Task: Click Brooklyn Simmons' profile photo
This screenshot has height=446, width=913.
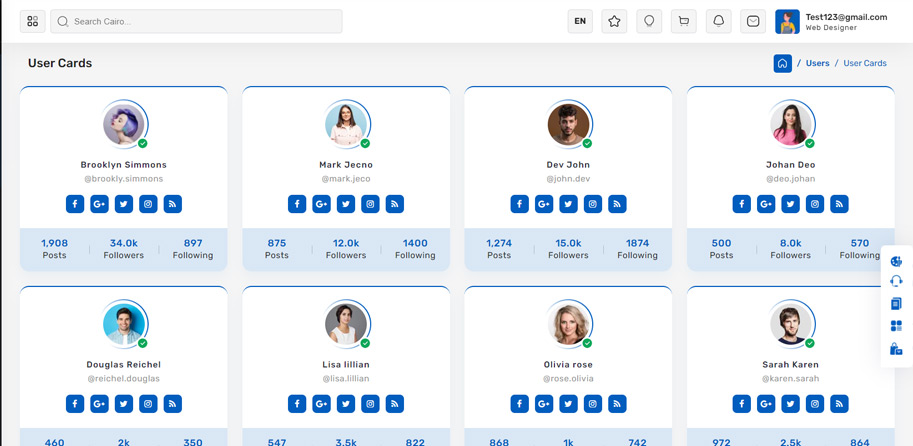Action: tap(124, 125)
